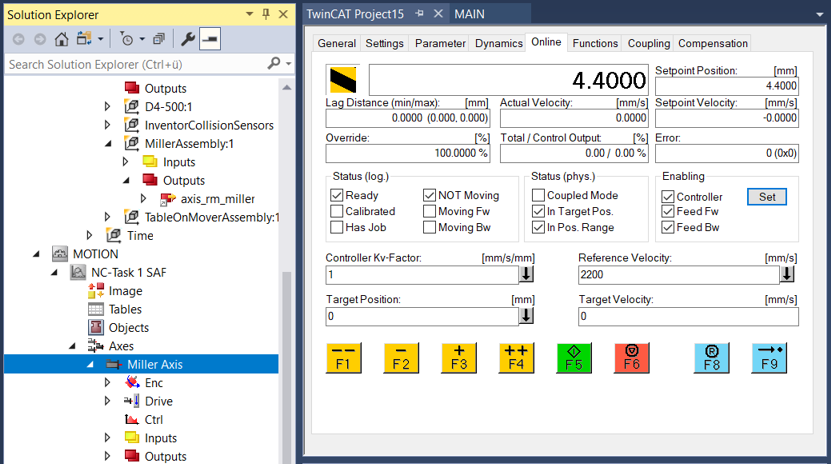Select the axis_rm_miller output item
This screenshot has width=831, height=464.
point(217,199)
